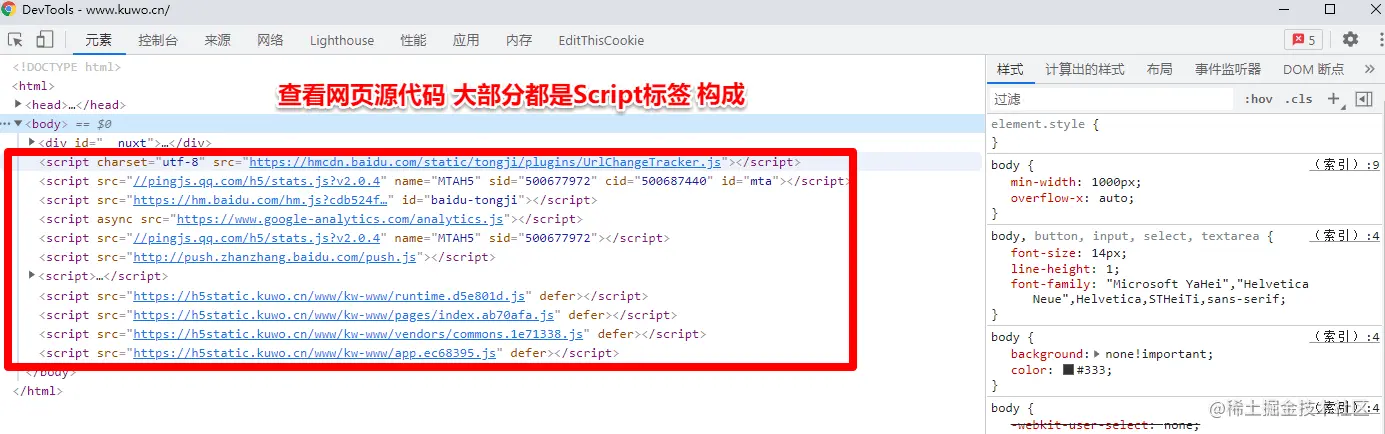The image size is (1385, 434).
Task: Open the 控制台 Console tab
Action: pos(158,40)
